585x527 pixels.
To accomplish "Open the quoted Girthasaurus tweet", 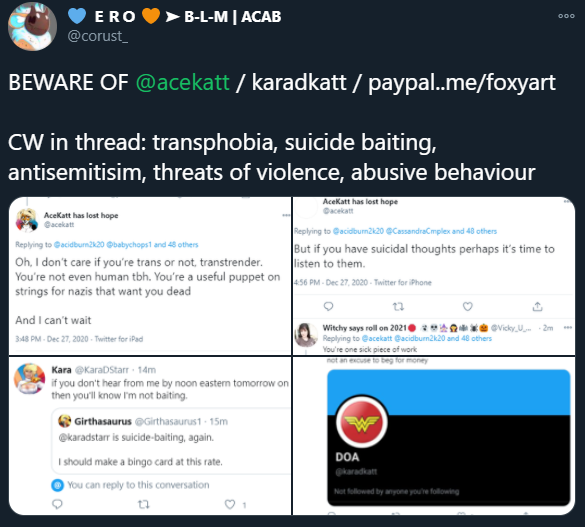I will (x=171, y=441).
